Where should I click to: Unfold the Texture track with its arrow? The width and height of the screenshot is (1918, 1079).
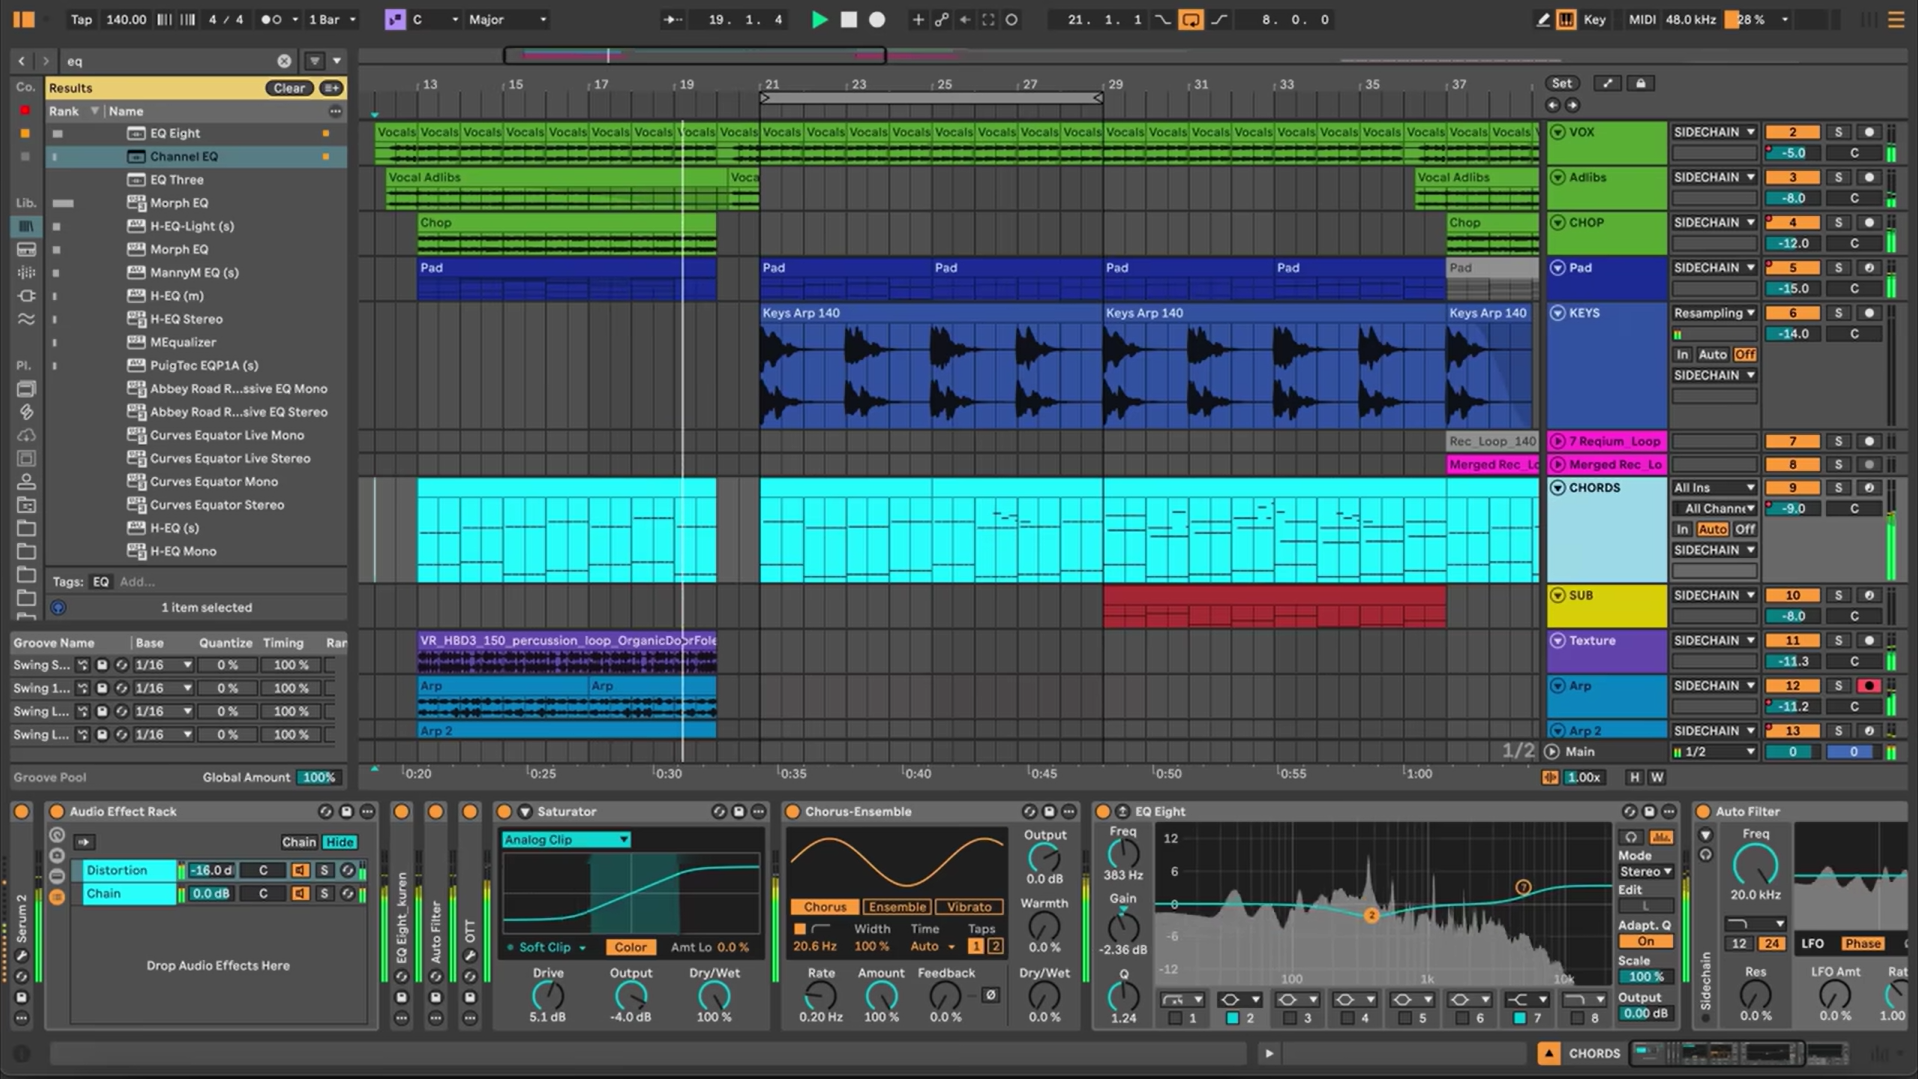[x=1557, y=641]
